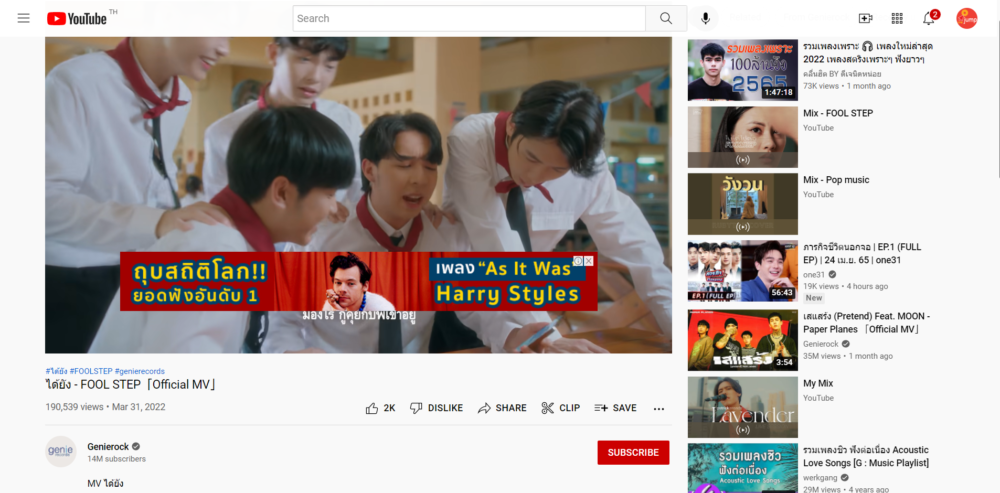The height and width of the screenshot is (493, 1000).
Task: Open 'เสแสร้ง (Pretend) Feat. MOON' title
Action: [x=867, y=323]
